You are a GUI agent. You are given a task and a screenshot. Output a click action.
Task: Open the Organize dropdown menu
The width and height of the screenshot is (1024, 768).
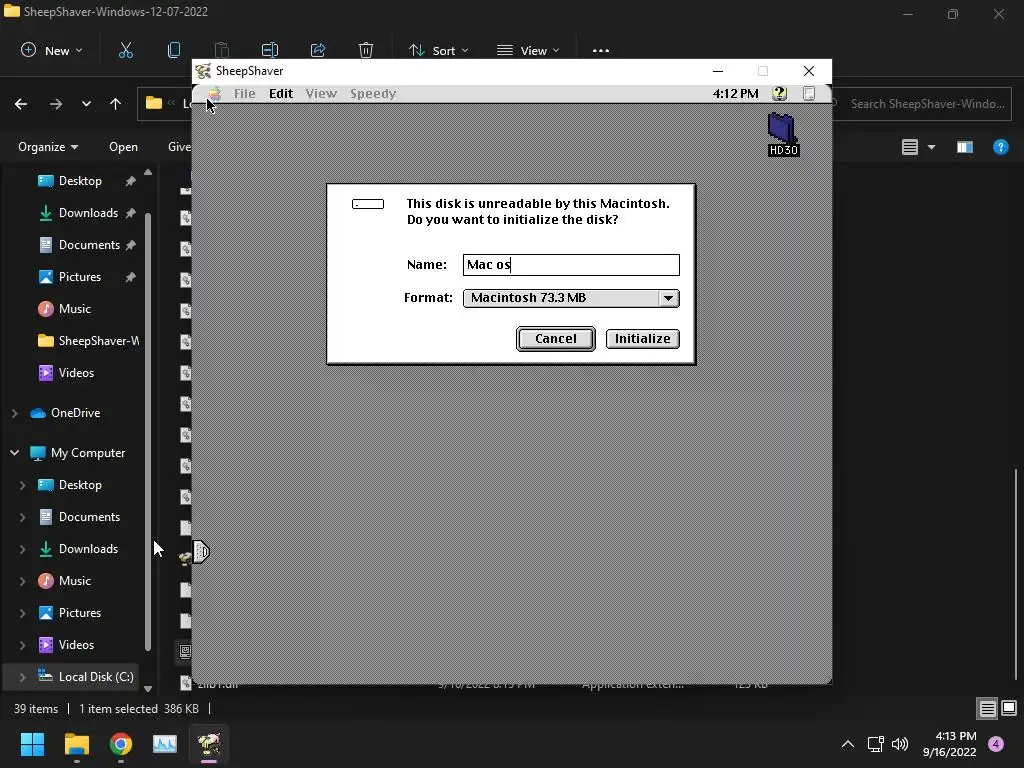pos(48,147)
